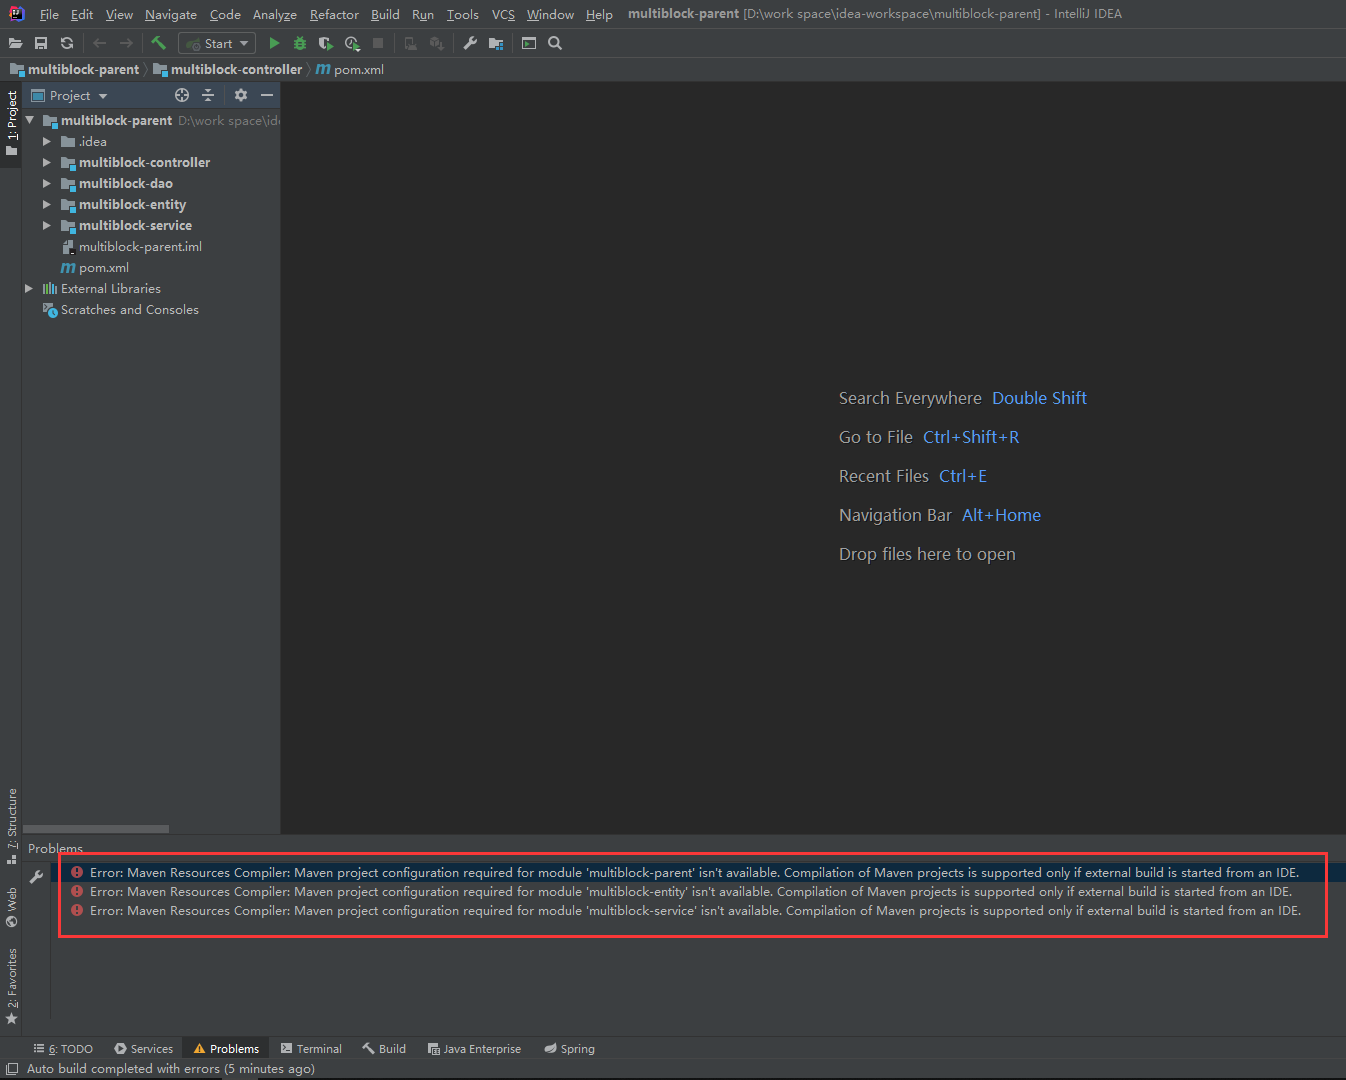Open Search Everywhere magnifier icon

point(555,43)
